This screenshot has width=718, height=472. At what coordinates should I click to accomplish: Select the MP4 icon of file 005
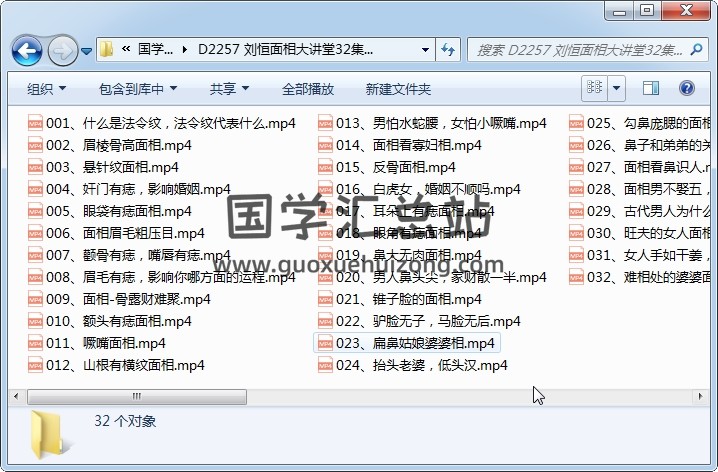[x=35, y=211]
